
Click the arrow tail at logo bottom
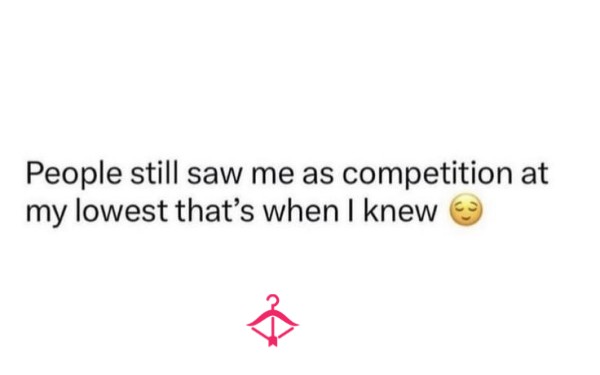[272, 341]
